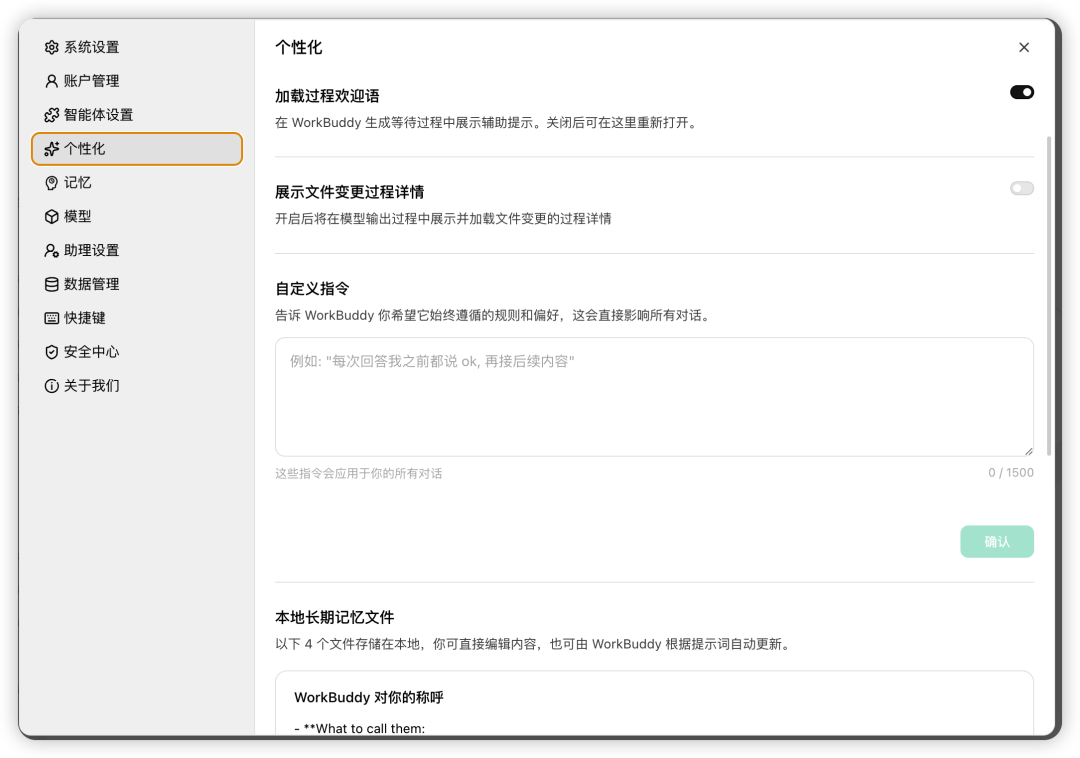Click the 0 / 1500 character counter
This screenshot has height=758, width=1080.
point(1010,473)
